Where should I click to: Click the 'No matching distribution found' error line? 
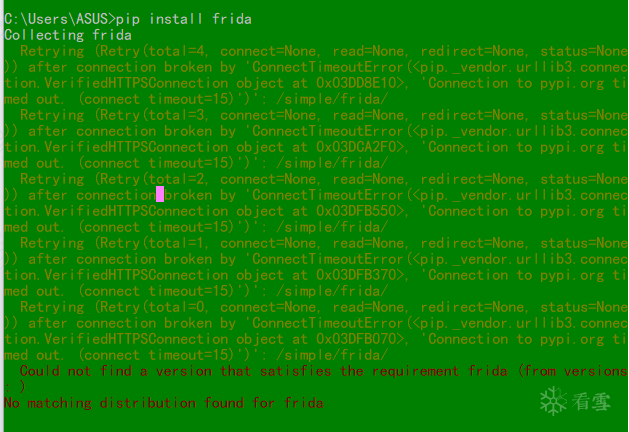pos(164,403)
